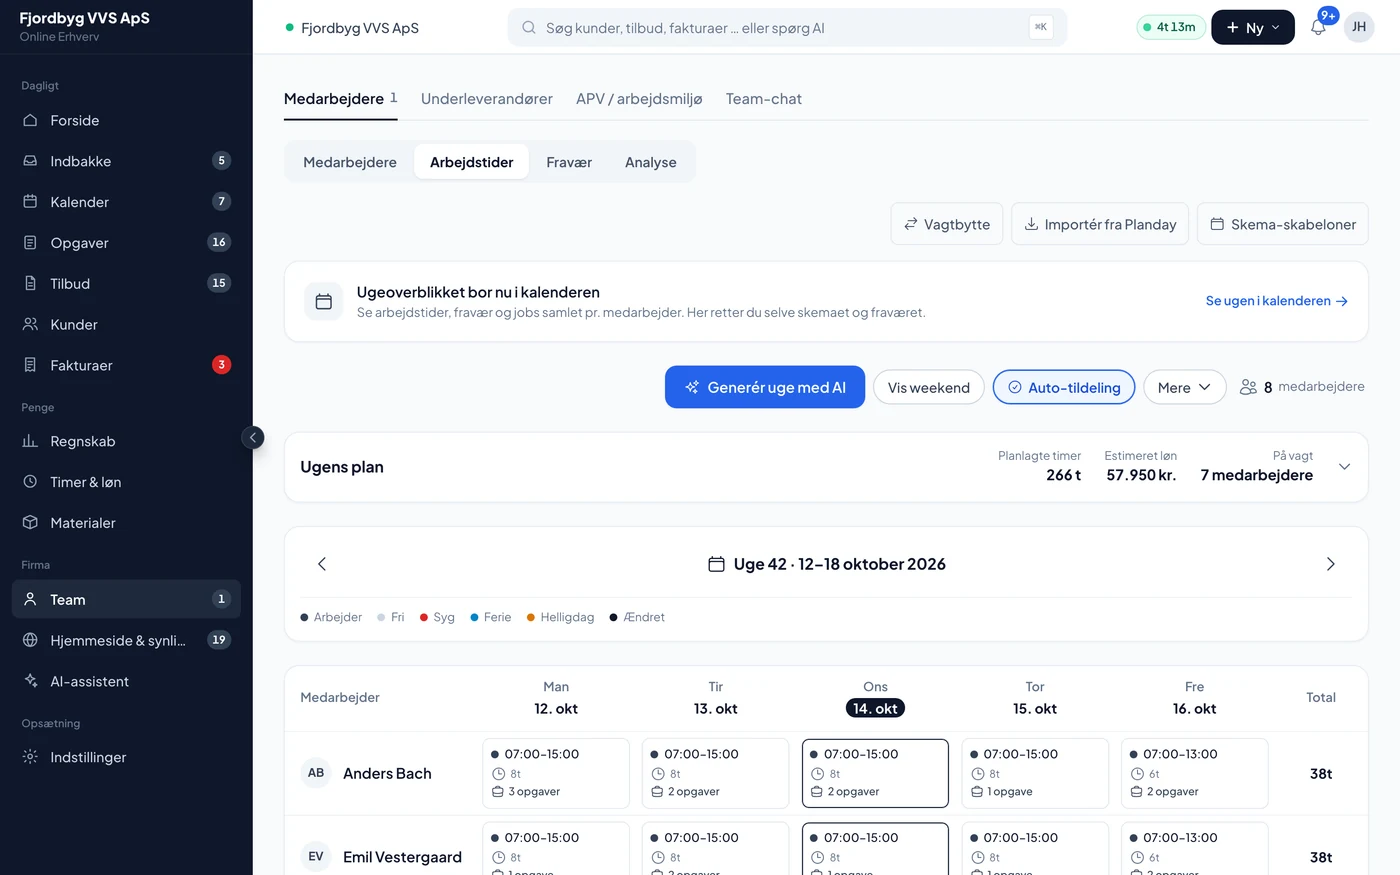Open the Ny create dropdown
Screen dimensions: 1400x875
point(1253,27)
